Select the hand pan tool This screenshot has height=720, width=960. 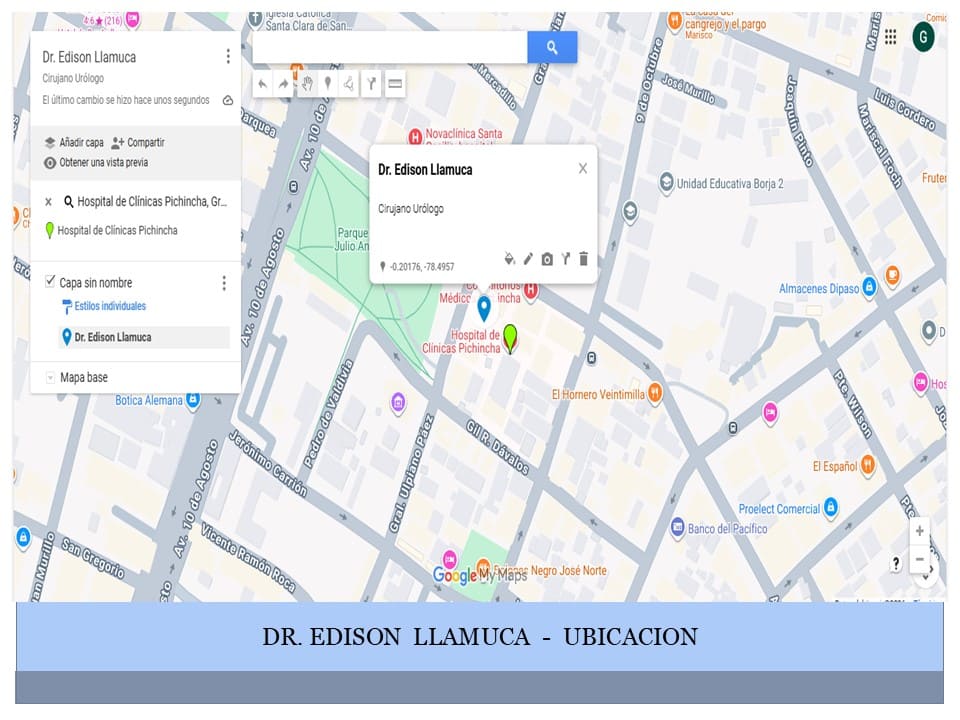coord(307,84)
